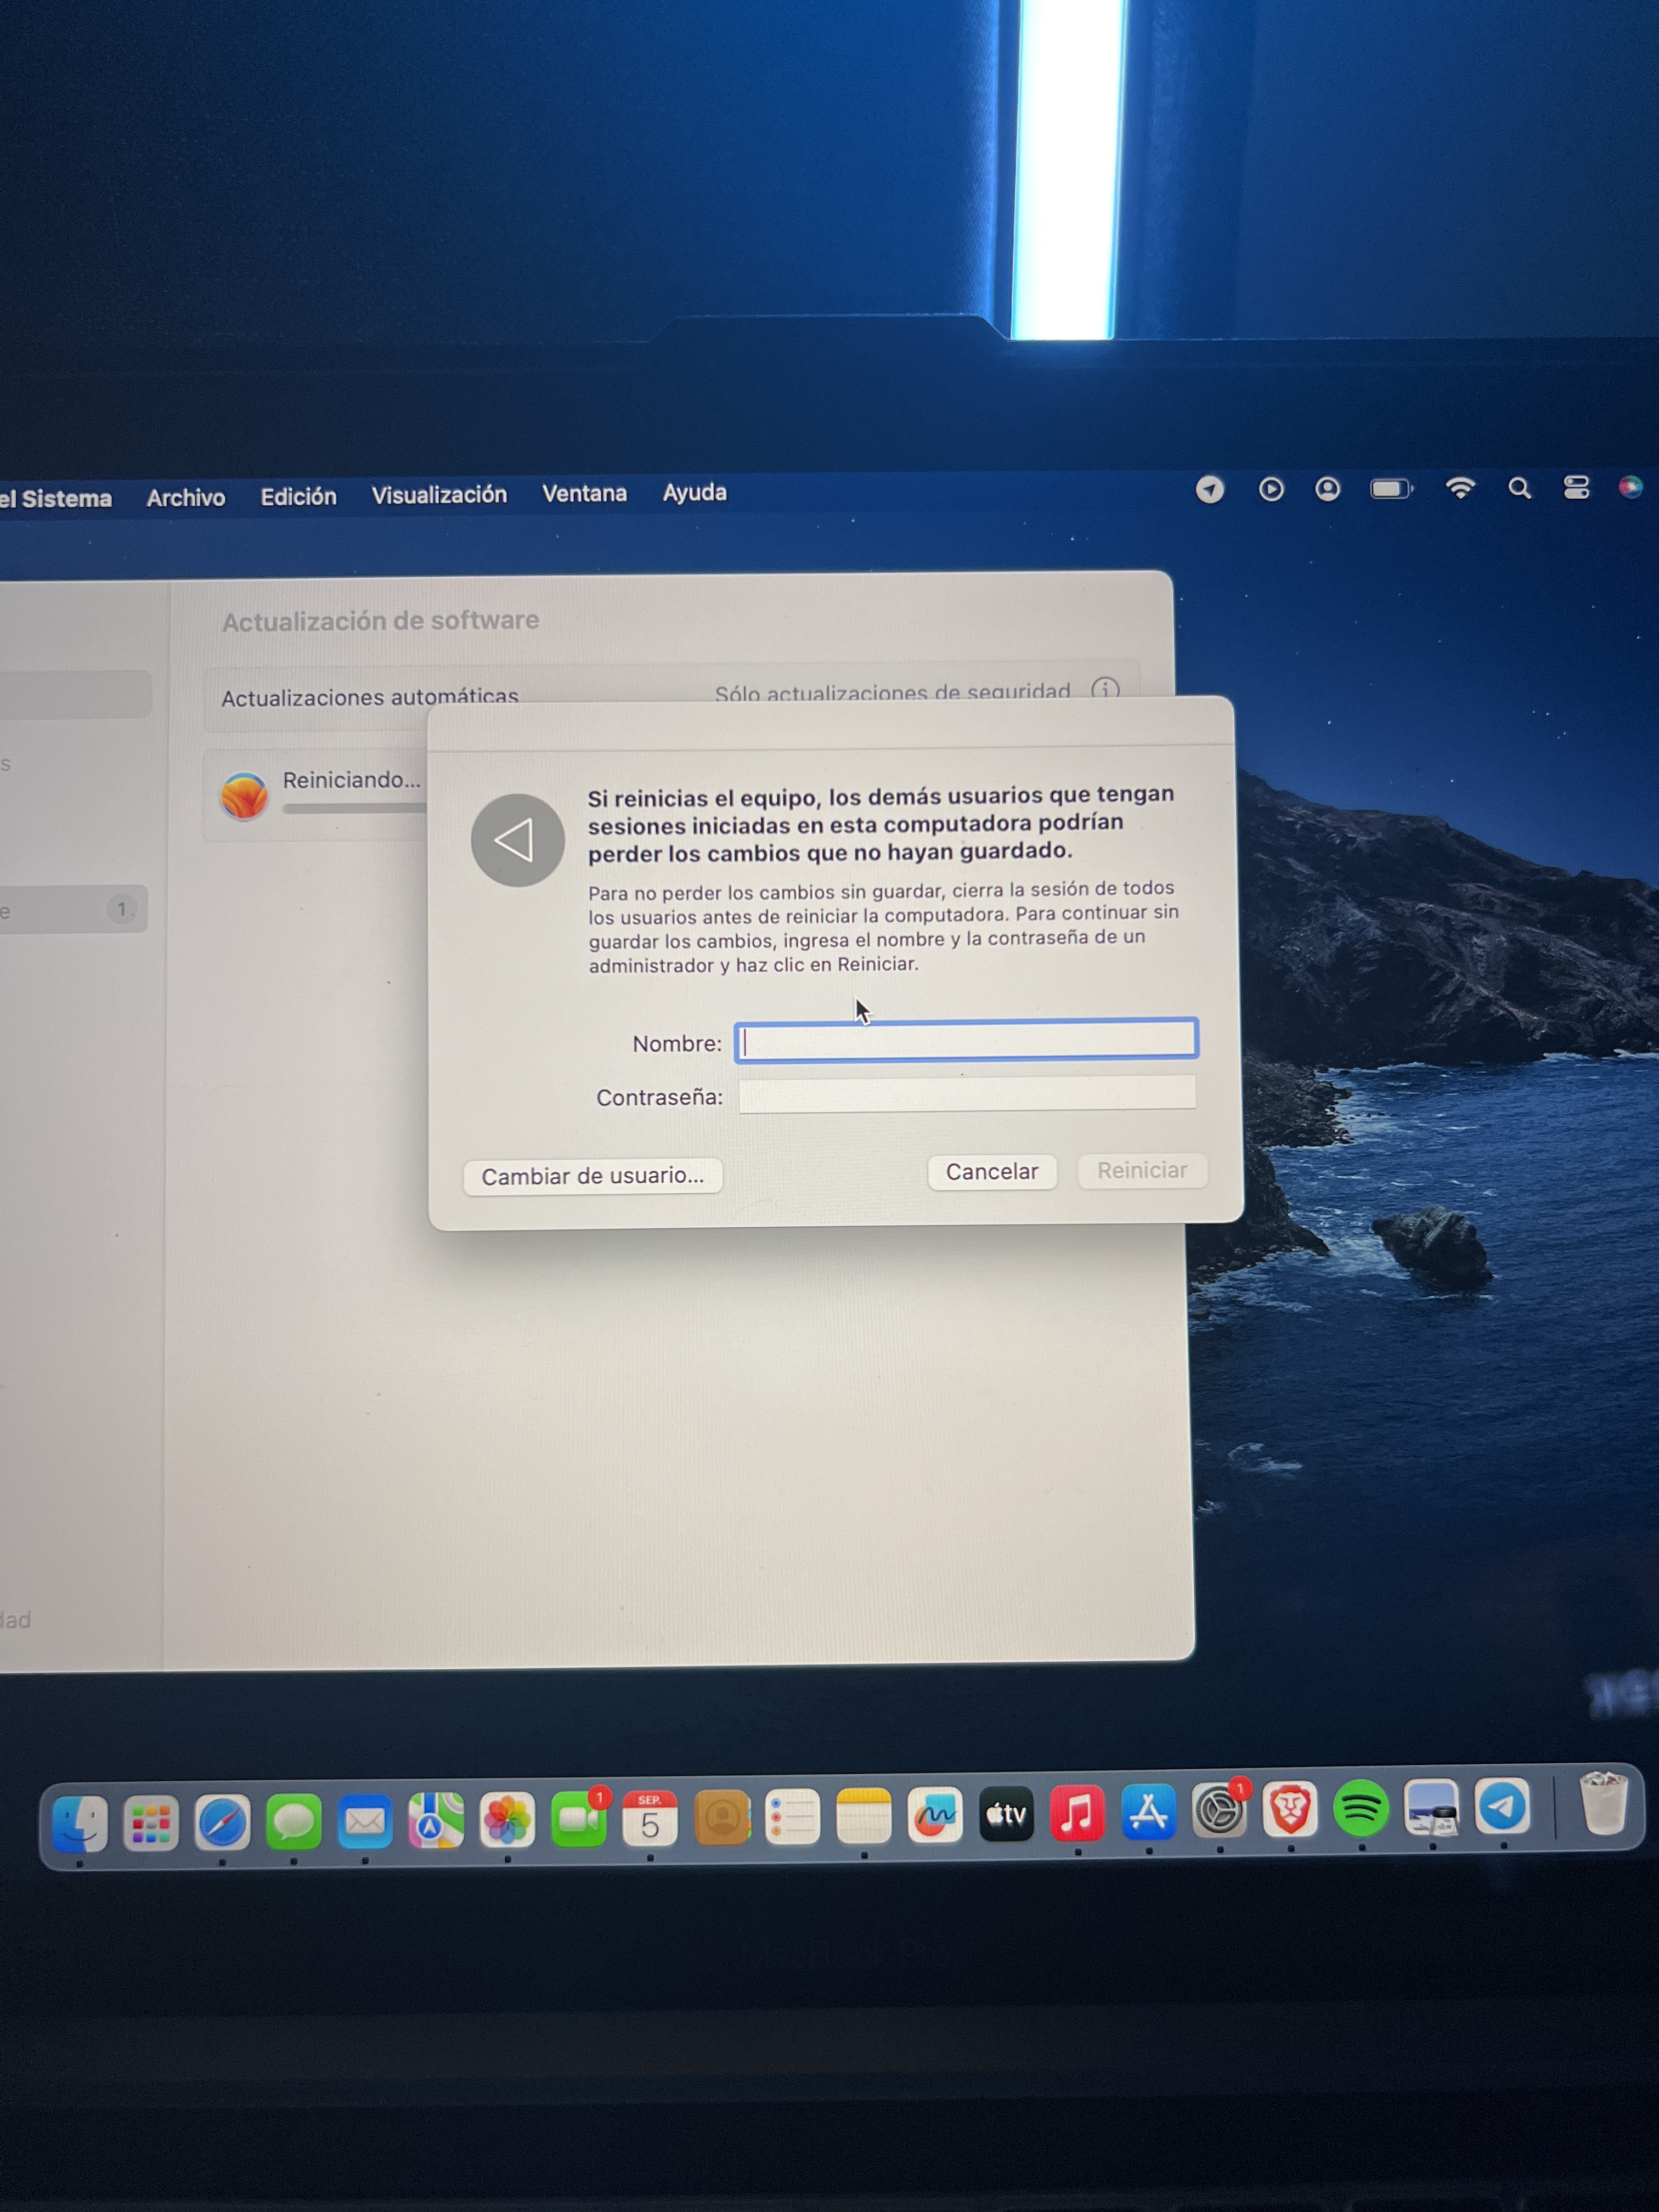The width and height of the screenshot is (1659, 2212).
Task: Open the battery status menu
Action: point(1390,489)
